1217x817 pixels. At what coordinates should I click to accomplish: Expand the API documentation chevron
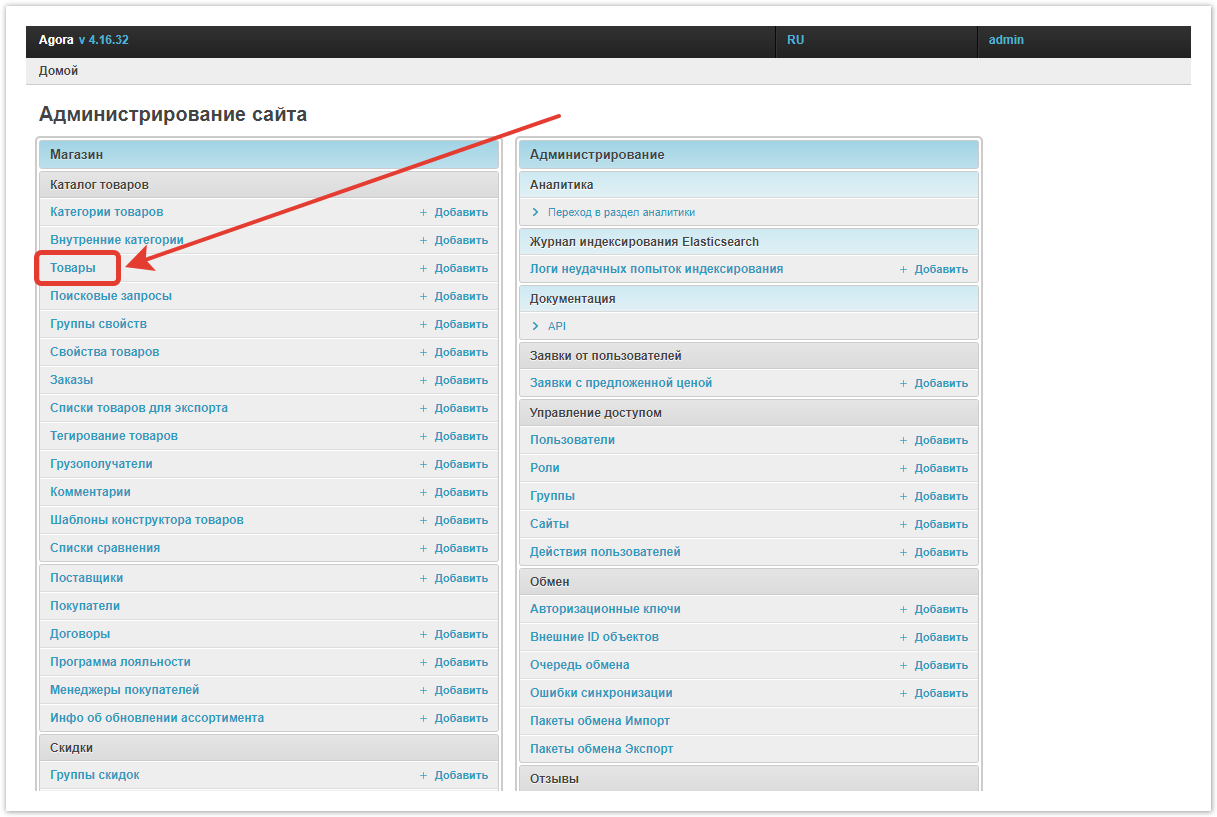[536, 326]
